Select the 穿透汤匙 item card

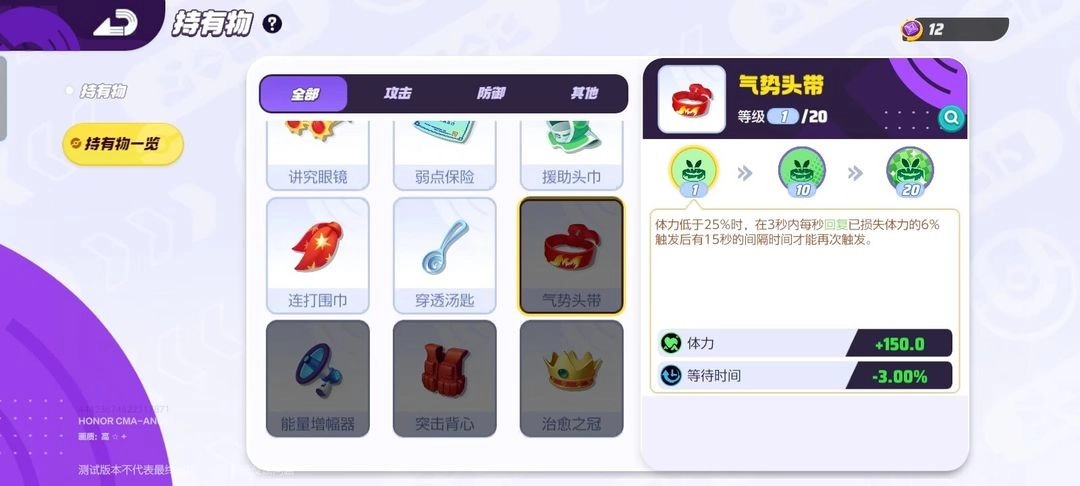(444, 255)
